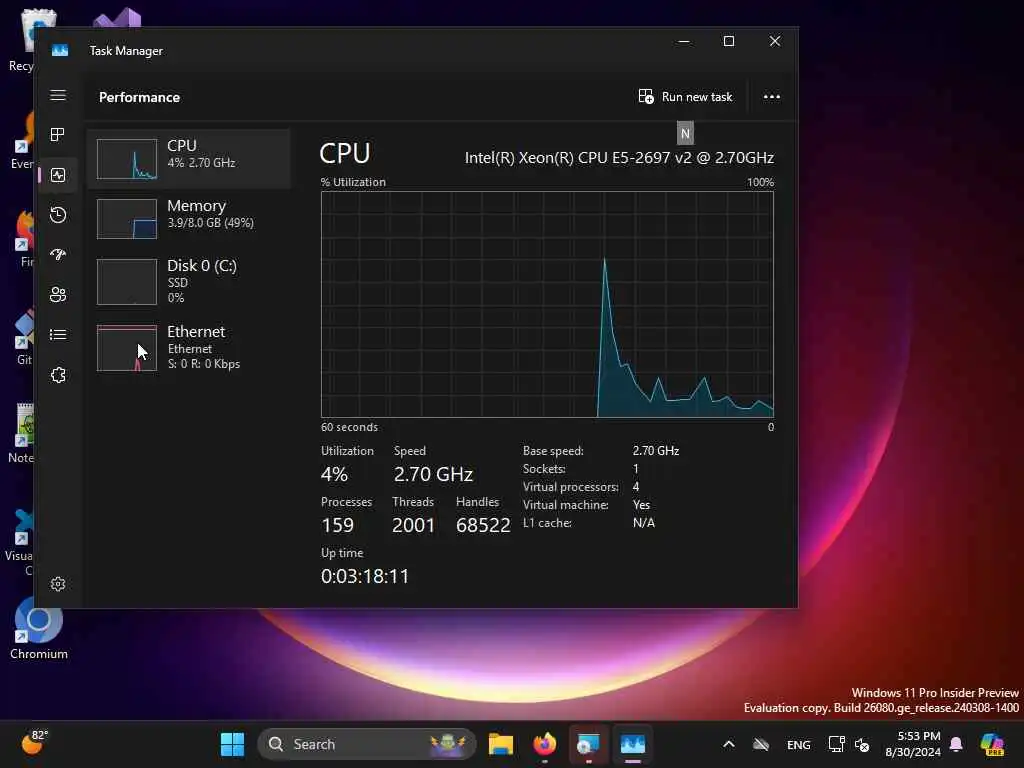Click the Disk 0 mini graph thumbnail
Screen dimensions: 1024x768
point(127,282)
